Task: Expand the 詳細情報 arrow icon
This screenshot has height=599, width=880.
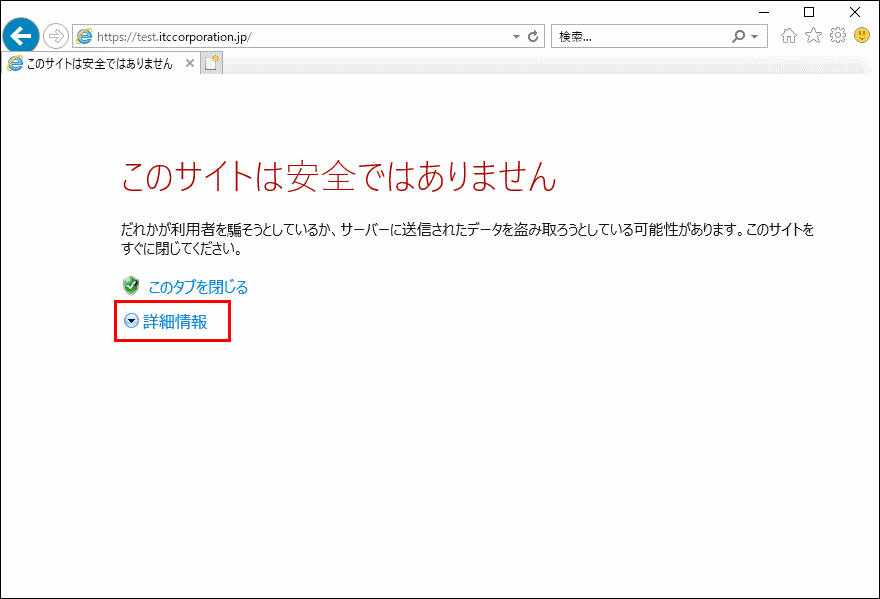Action: point(131,321)
